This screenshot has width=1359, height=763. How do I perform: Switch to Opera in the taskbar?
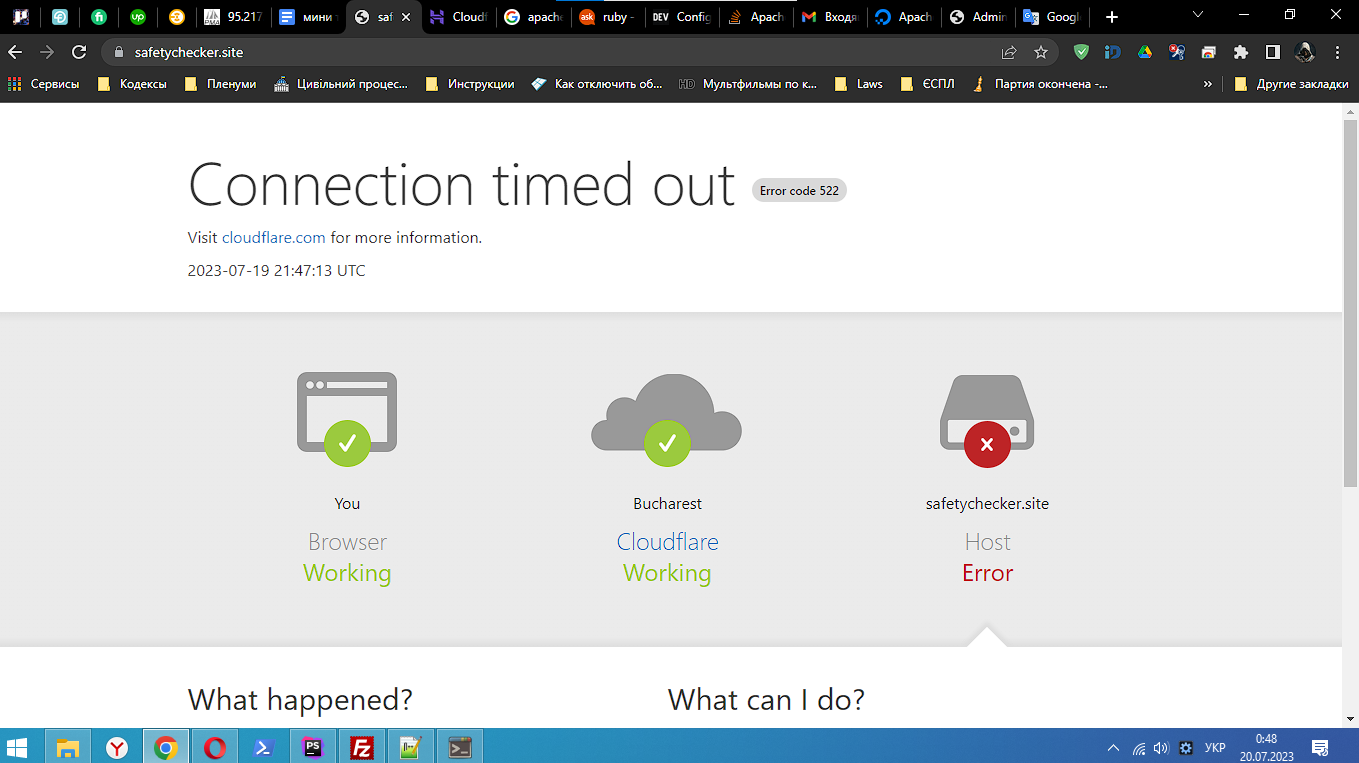coord(215,747)
